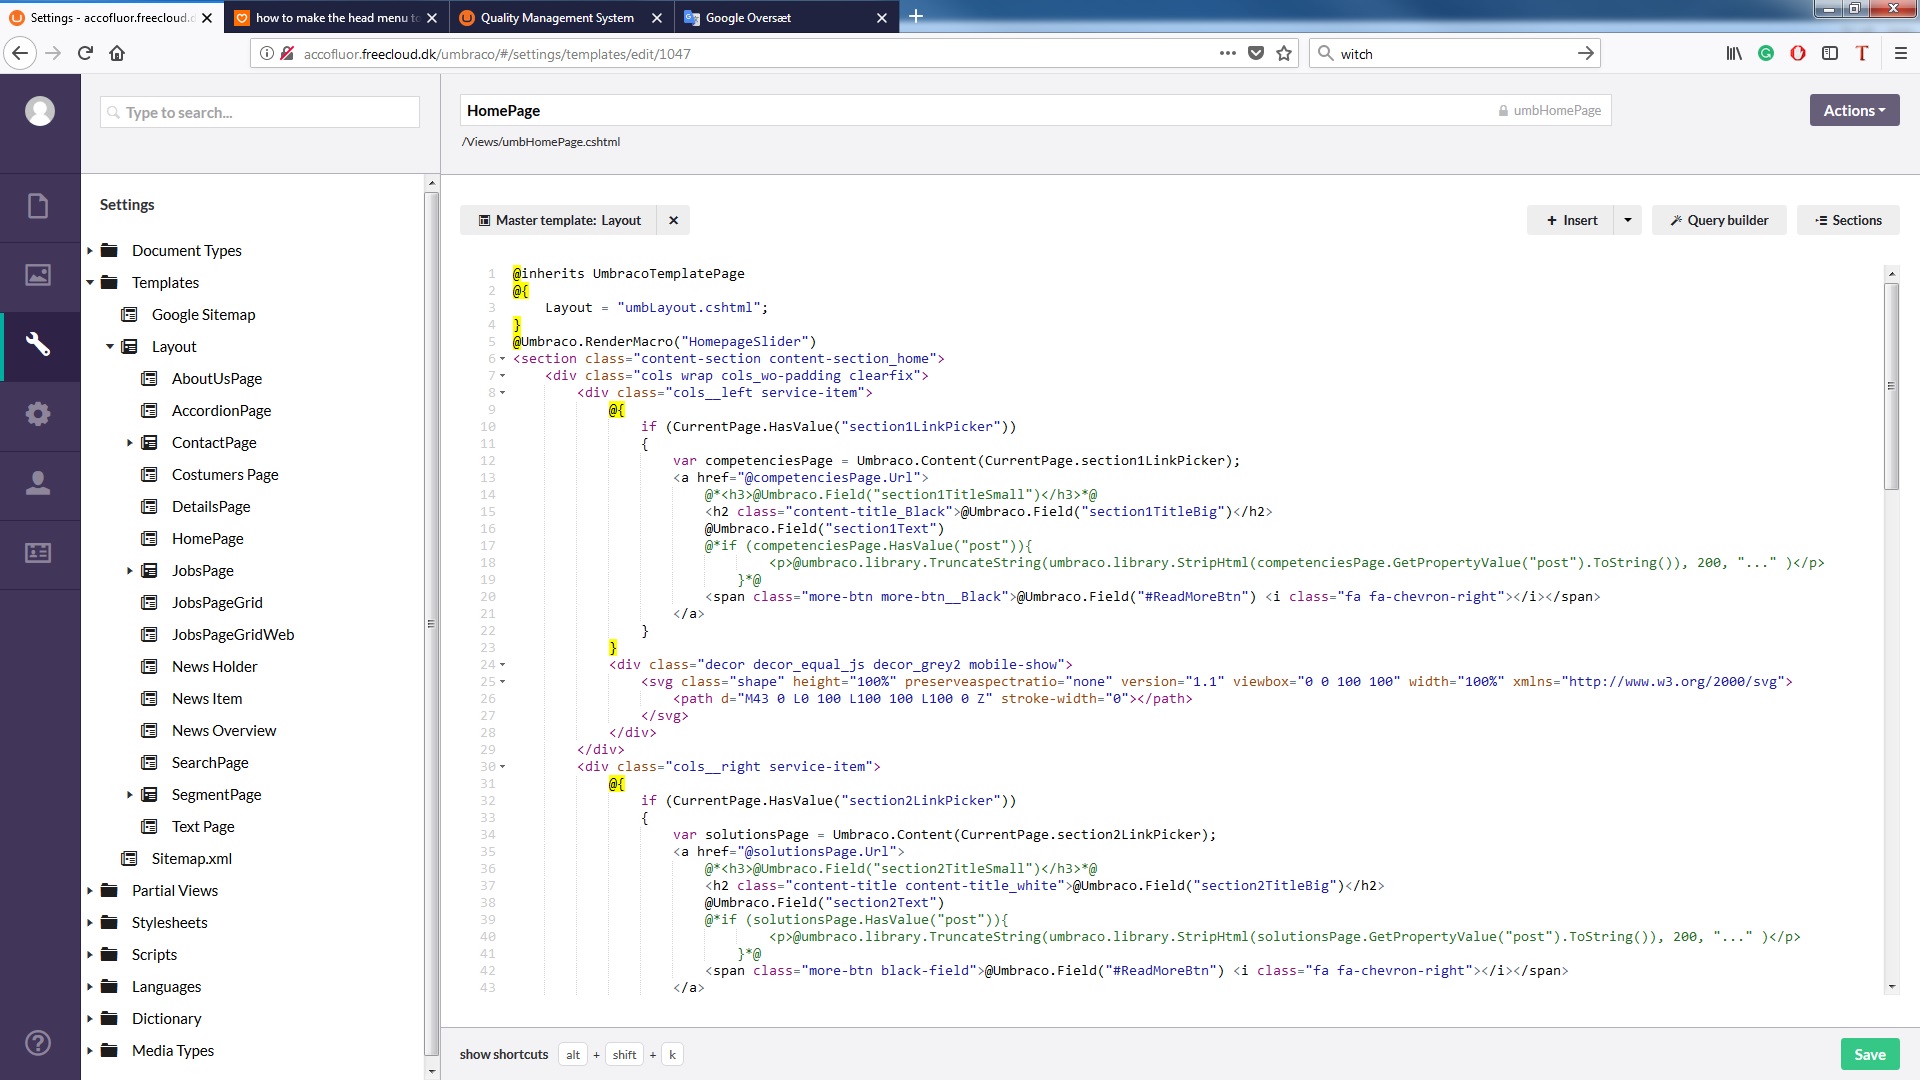Expand the JobsPage template node
This screenshot has width=1920, height=1080.
129,571
